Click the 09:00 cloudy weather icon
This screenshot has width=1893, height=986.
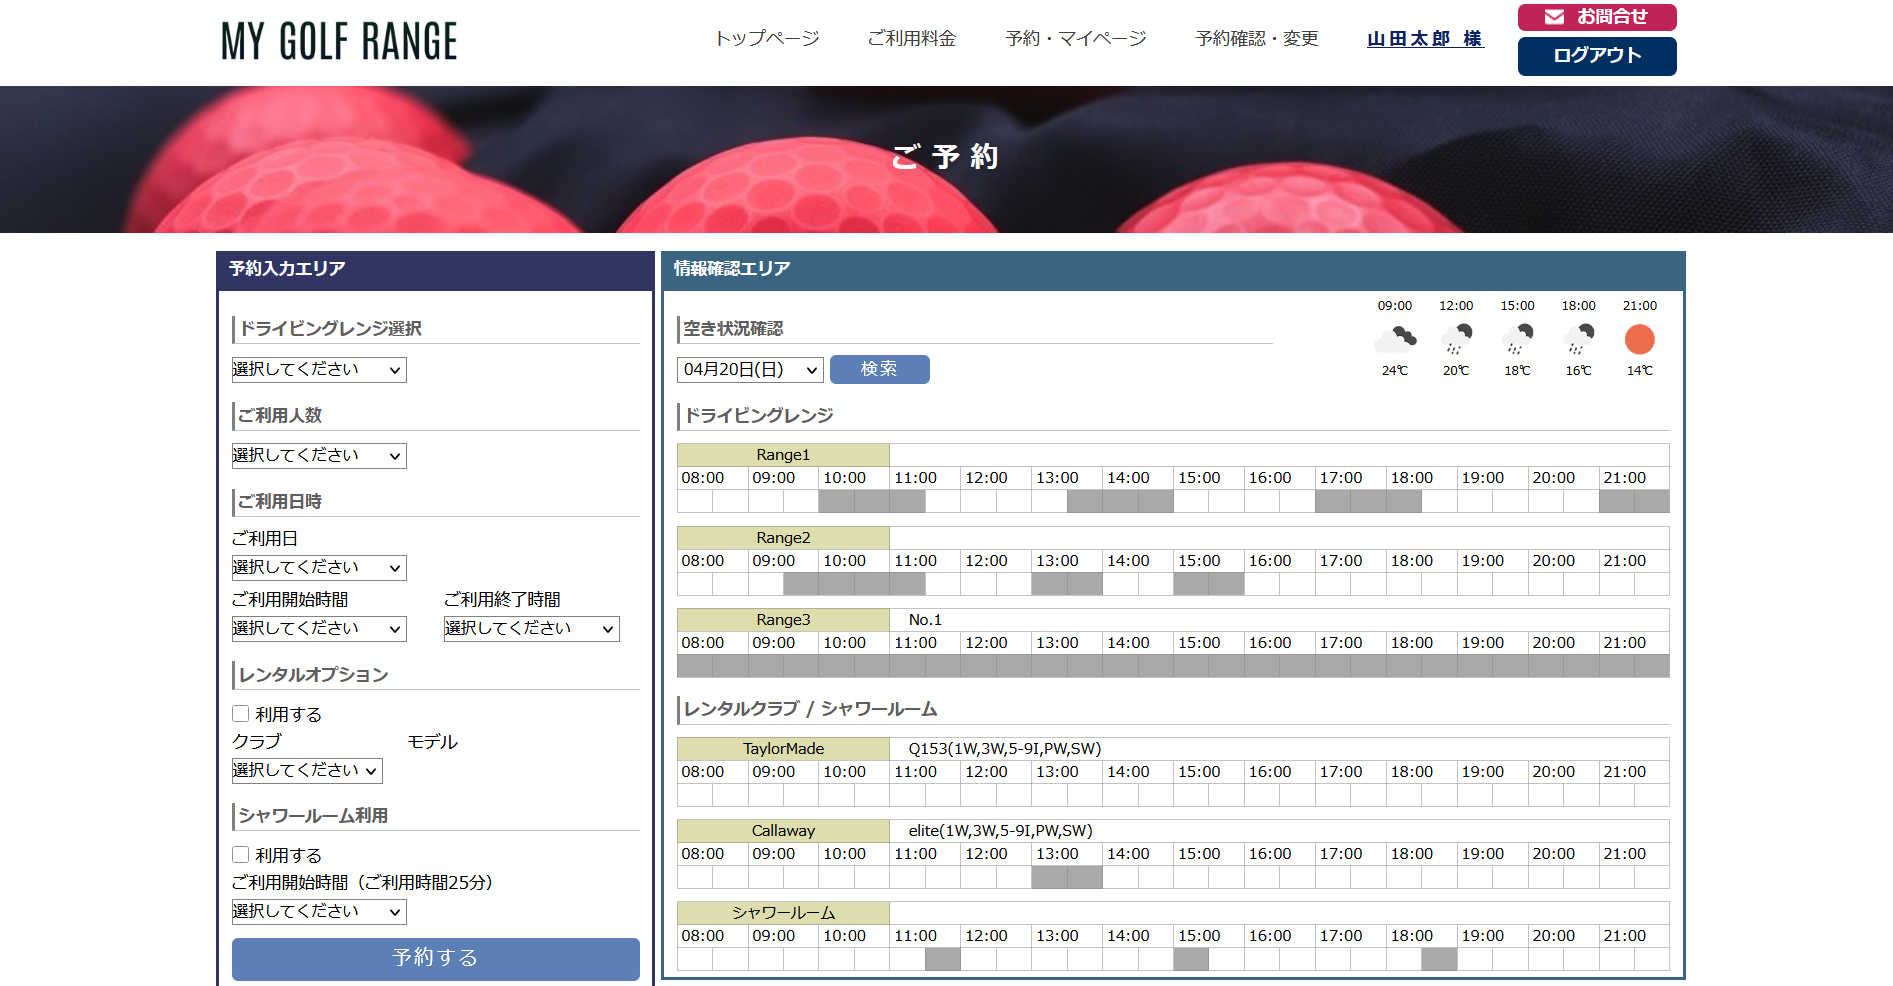click(1394, 340)
